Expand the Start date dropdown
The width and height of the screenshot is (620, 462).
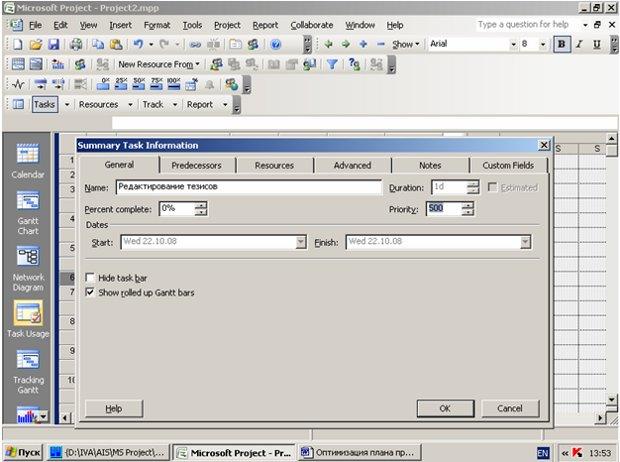[x=301, y=242]
